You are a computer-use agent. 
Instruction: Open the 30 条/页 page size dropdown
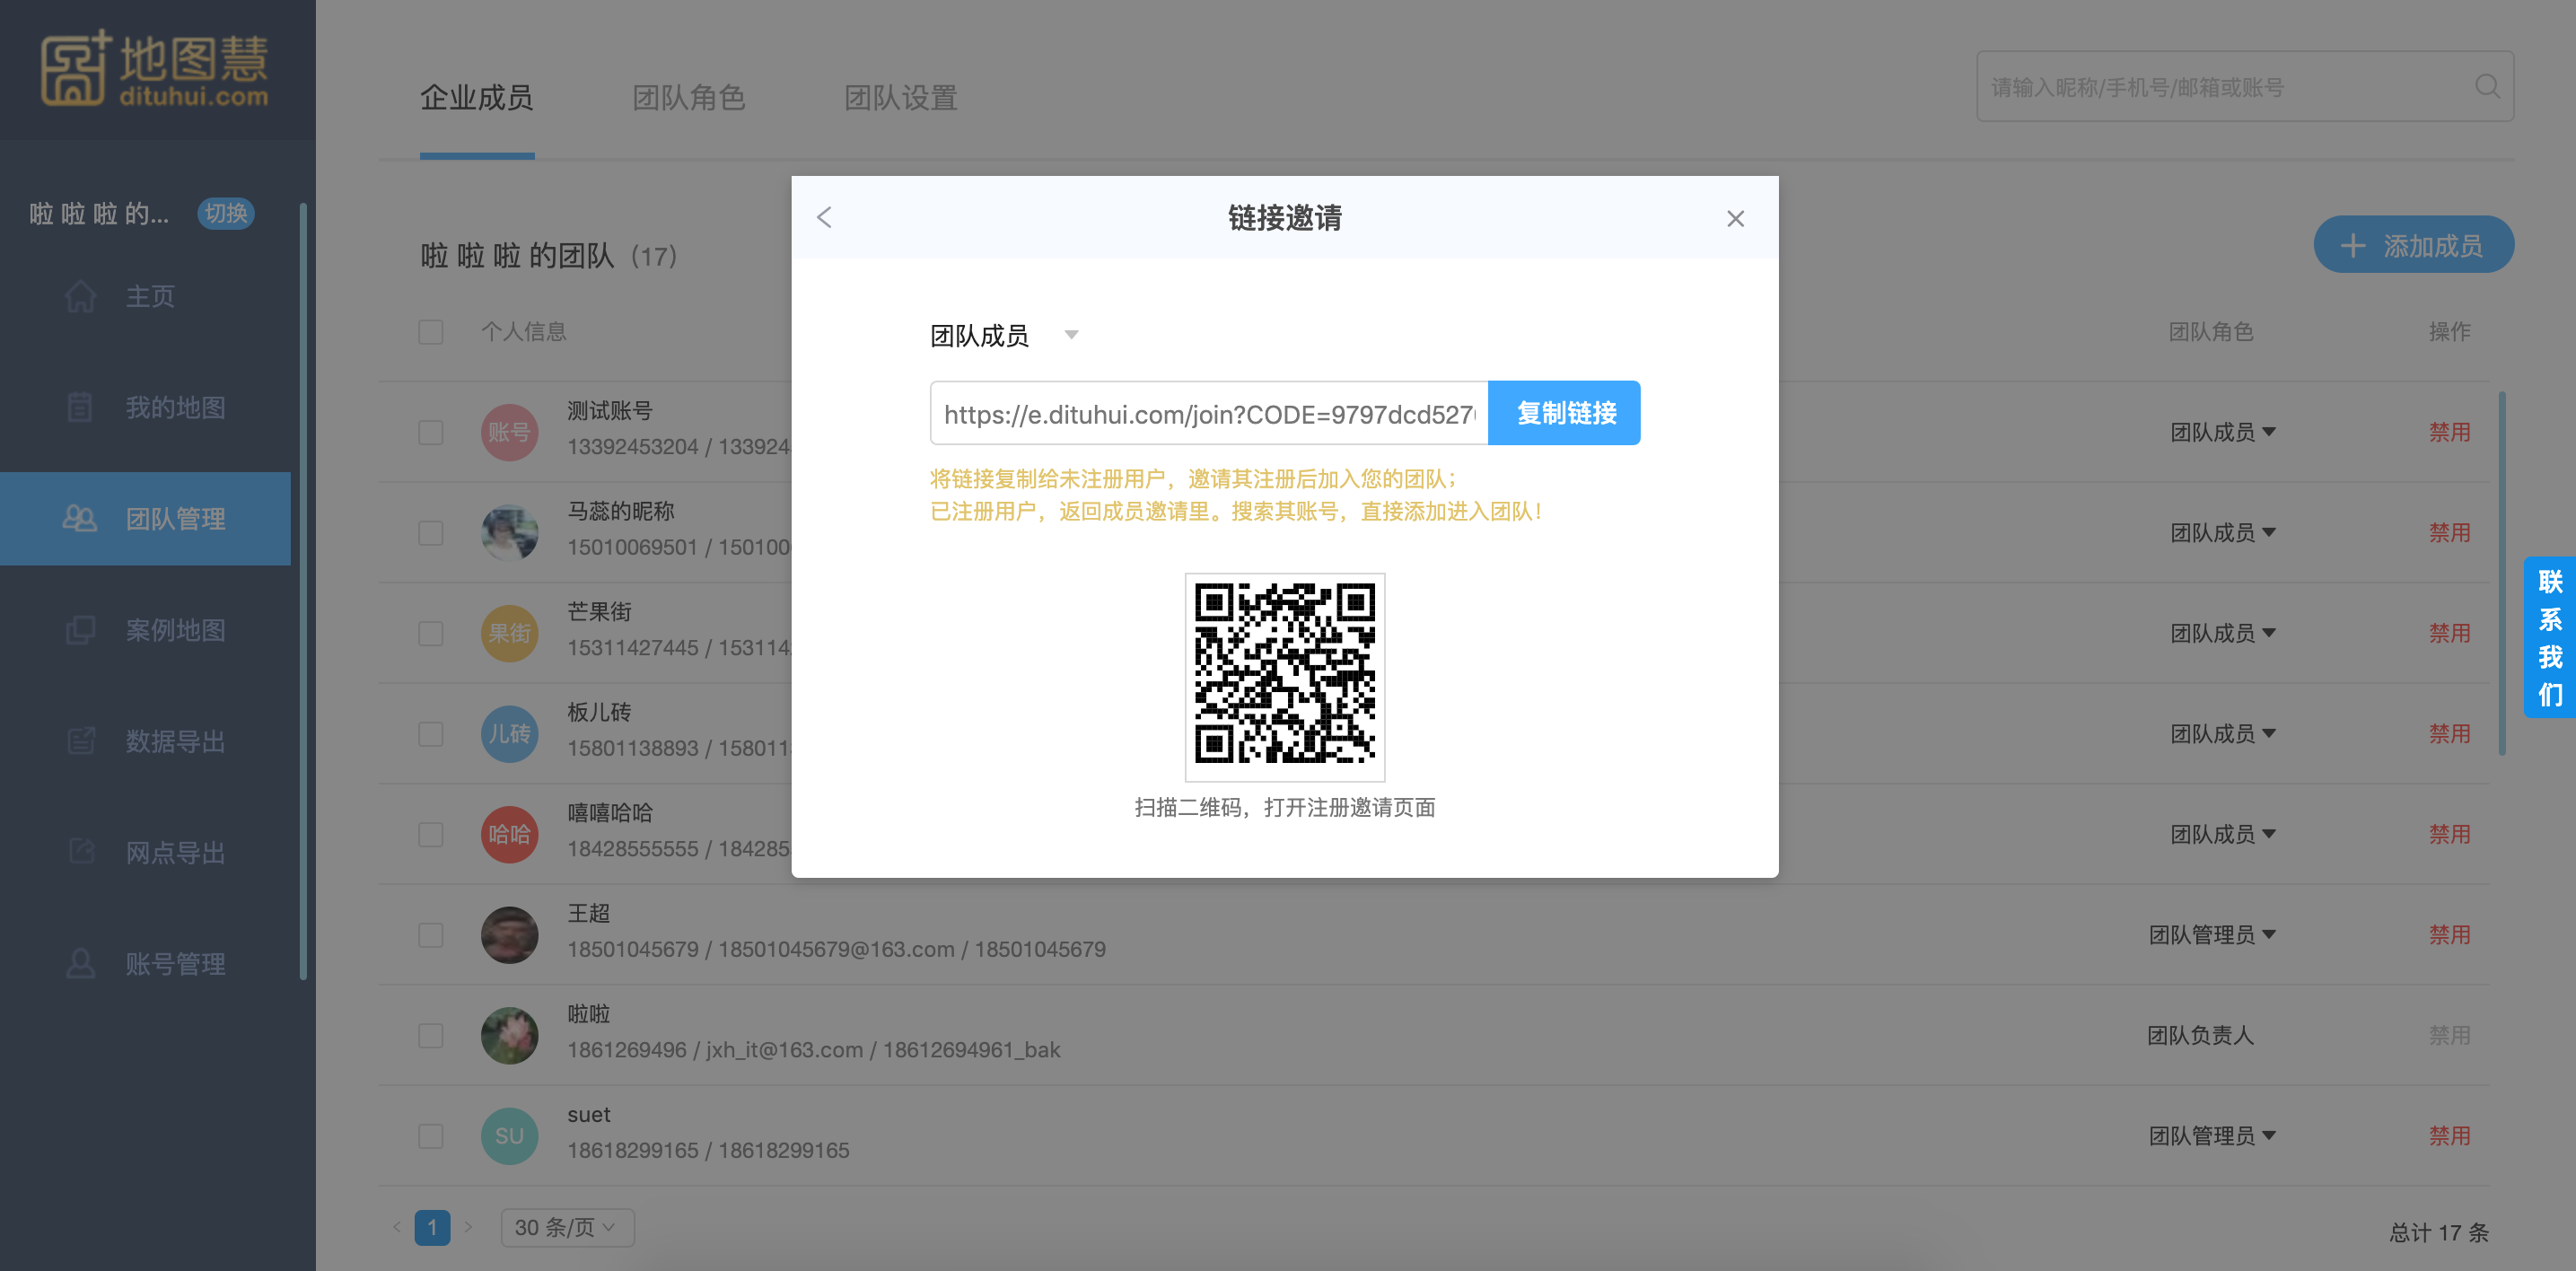(567, 1227)
